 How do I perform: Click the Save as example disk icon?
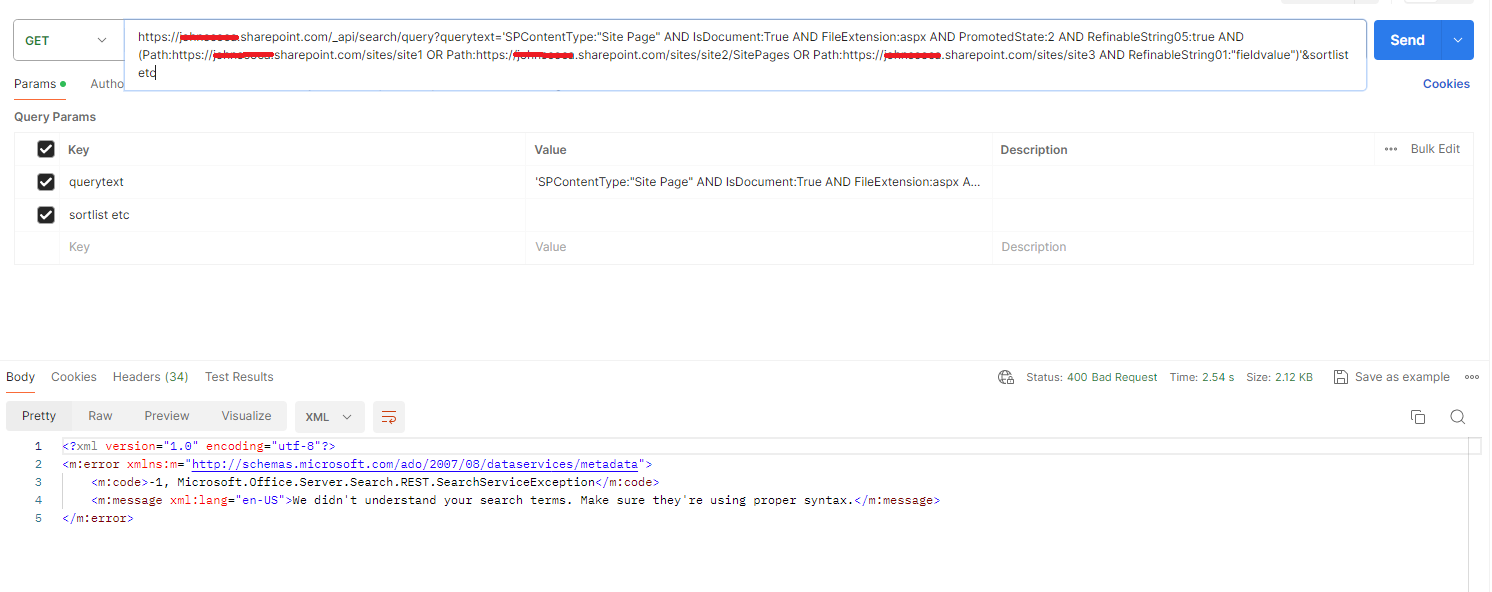coord(1340,377)
